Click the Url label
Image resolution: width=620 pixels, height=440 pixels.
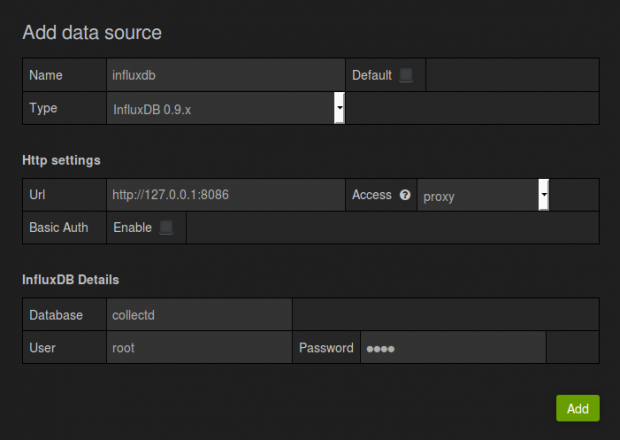(x=37, y=195)
